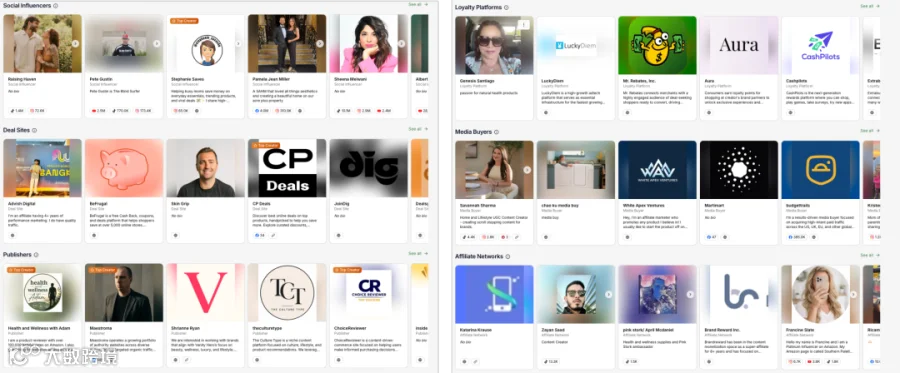
Task: Advance Raising Haven's image carousel with the arrow
Action: tap(75, 44)
